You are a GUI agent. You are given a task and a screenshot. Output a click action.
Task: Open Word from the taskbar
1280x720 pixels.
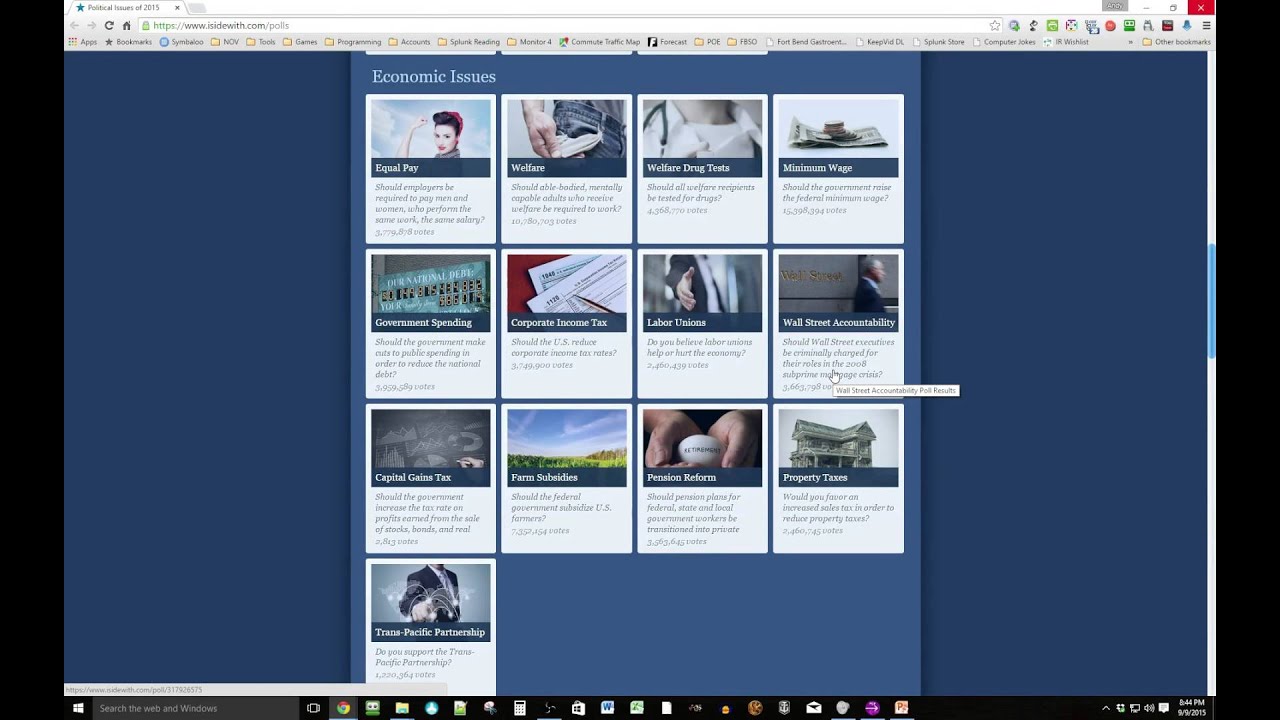click(x=607, y=708)
